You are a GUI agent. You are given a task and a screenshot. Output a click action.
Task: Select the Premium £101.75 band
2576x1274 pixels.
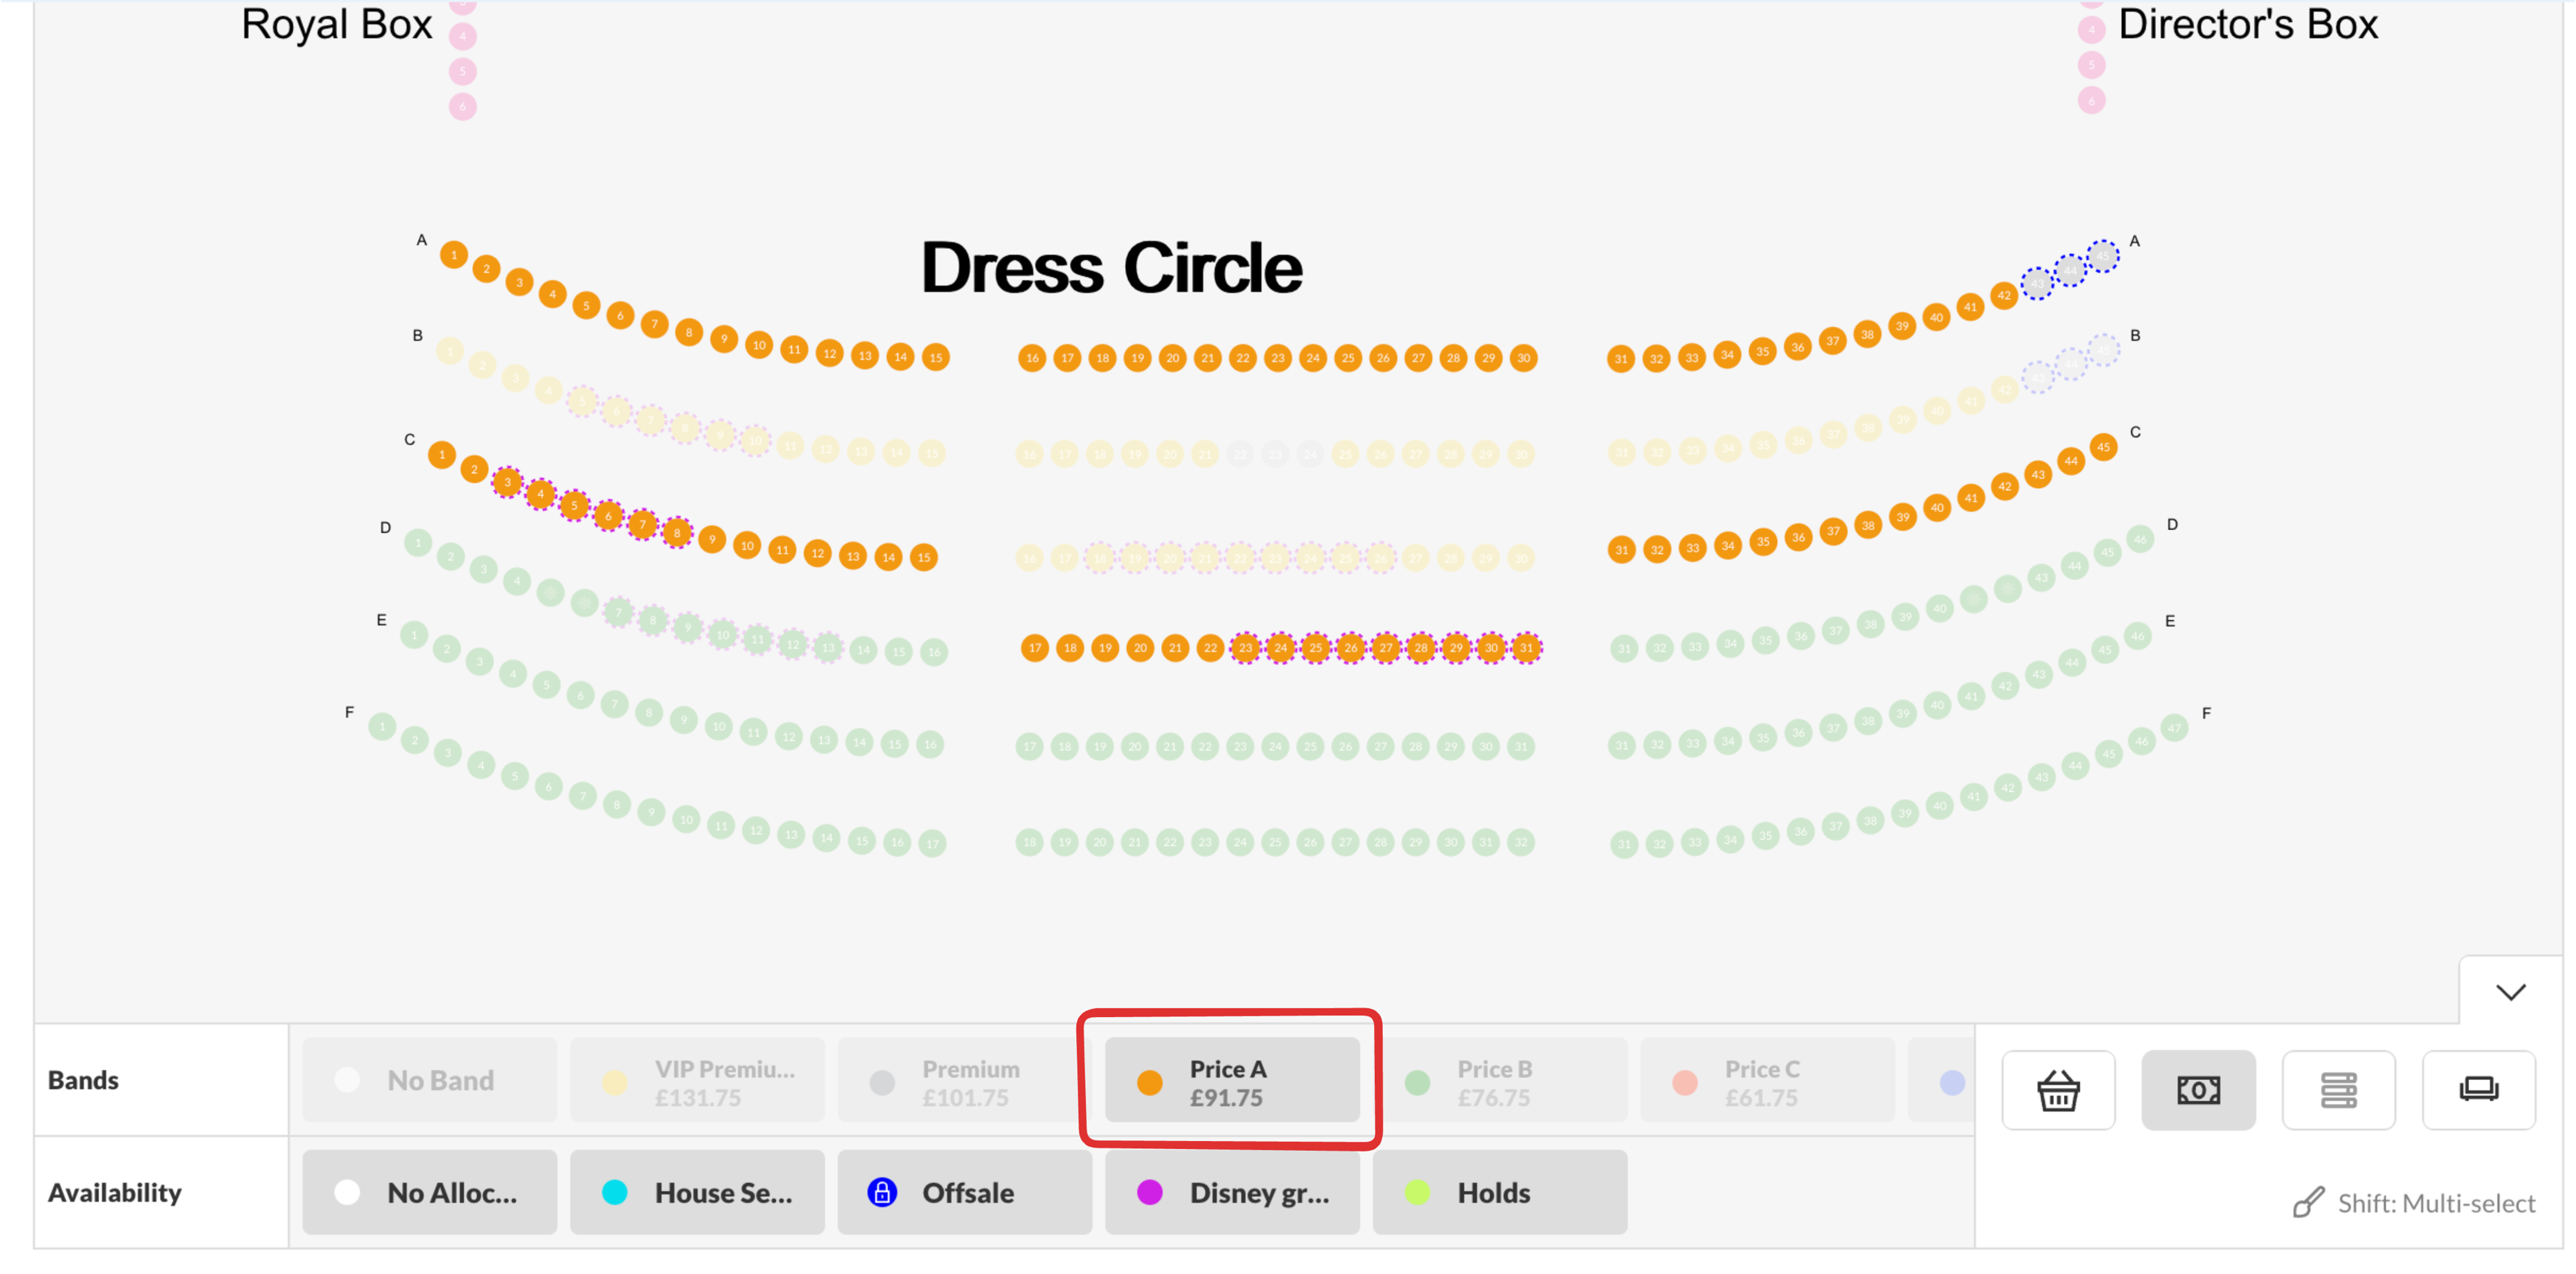(964, 1081)
